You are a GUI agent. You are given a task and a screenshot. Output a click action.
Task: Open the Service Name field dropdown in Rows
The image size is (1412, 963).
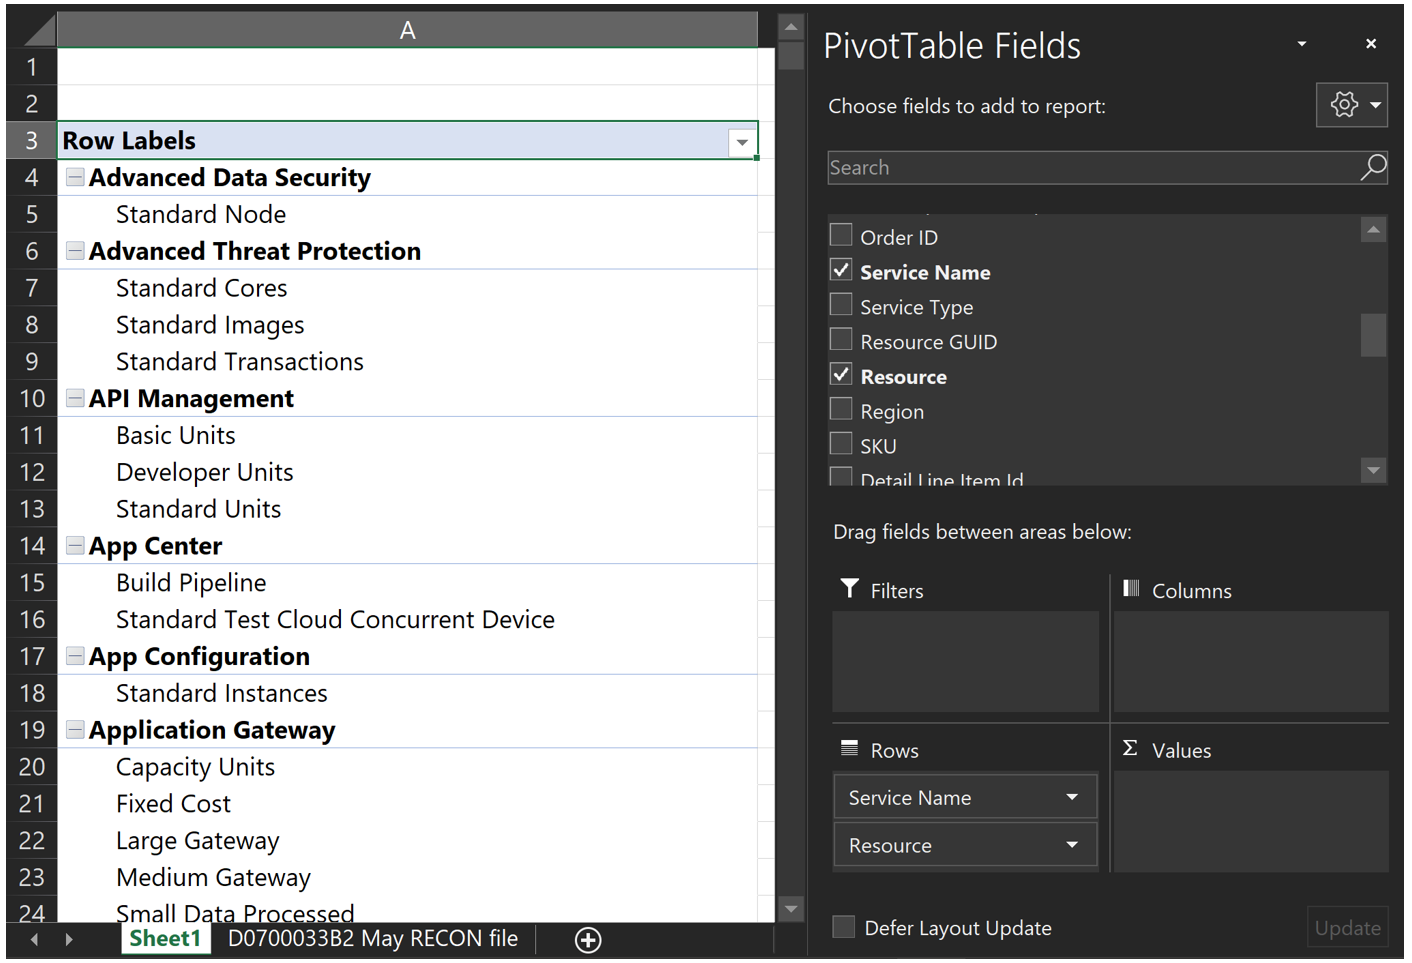coord(1072,797)
